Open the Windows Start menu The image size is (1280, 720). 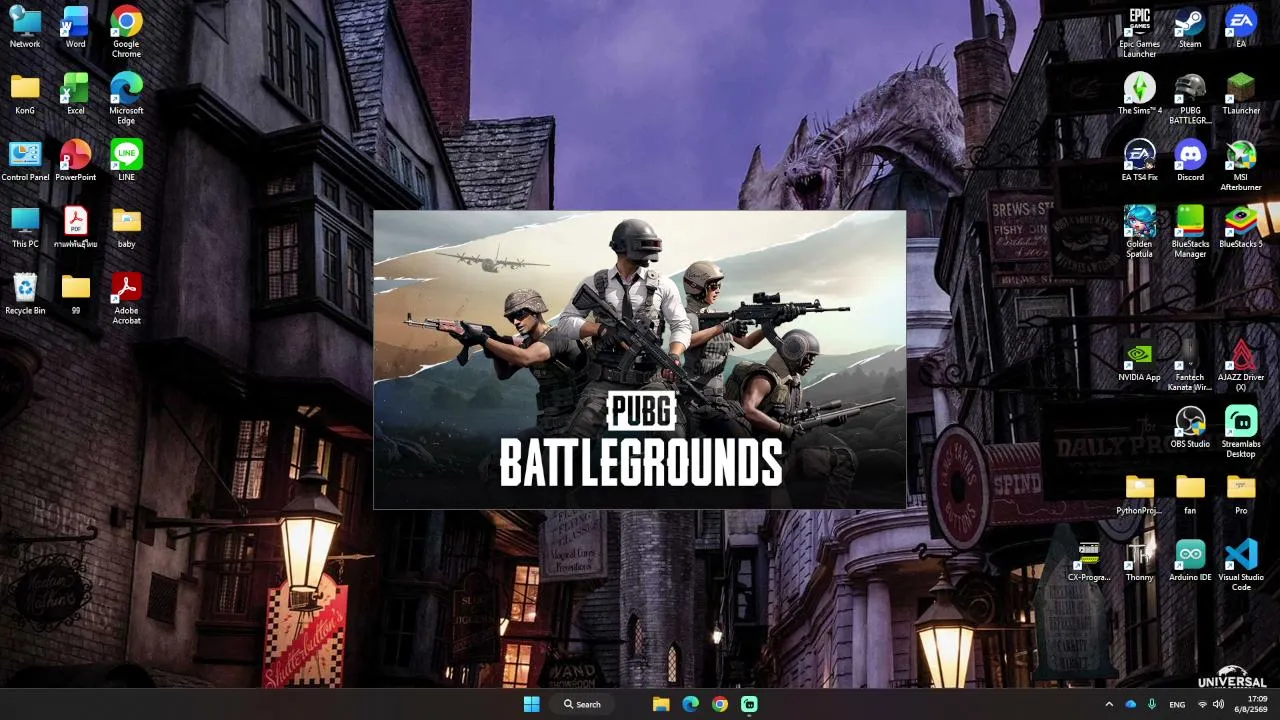531,704
